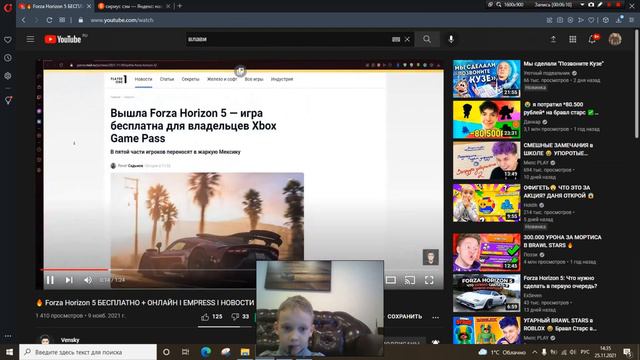
Task: Close the Forza Horizon 5 browser tab
Action: (x=89, y=6)
